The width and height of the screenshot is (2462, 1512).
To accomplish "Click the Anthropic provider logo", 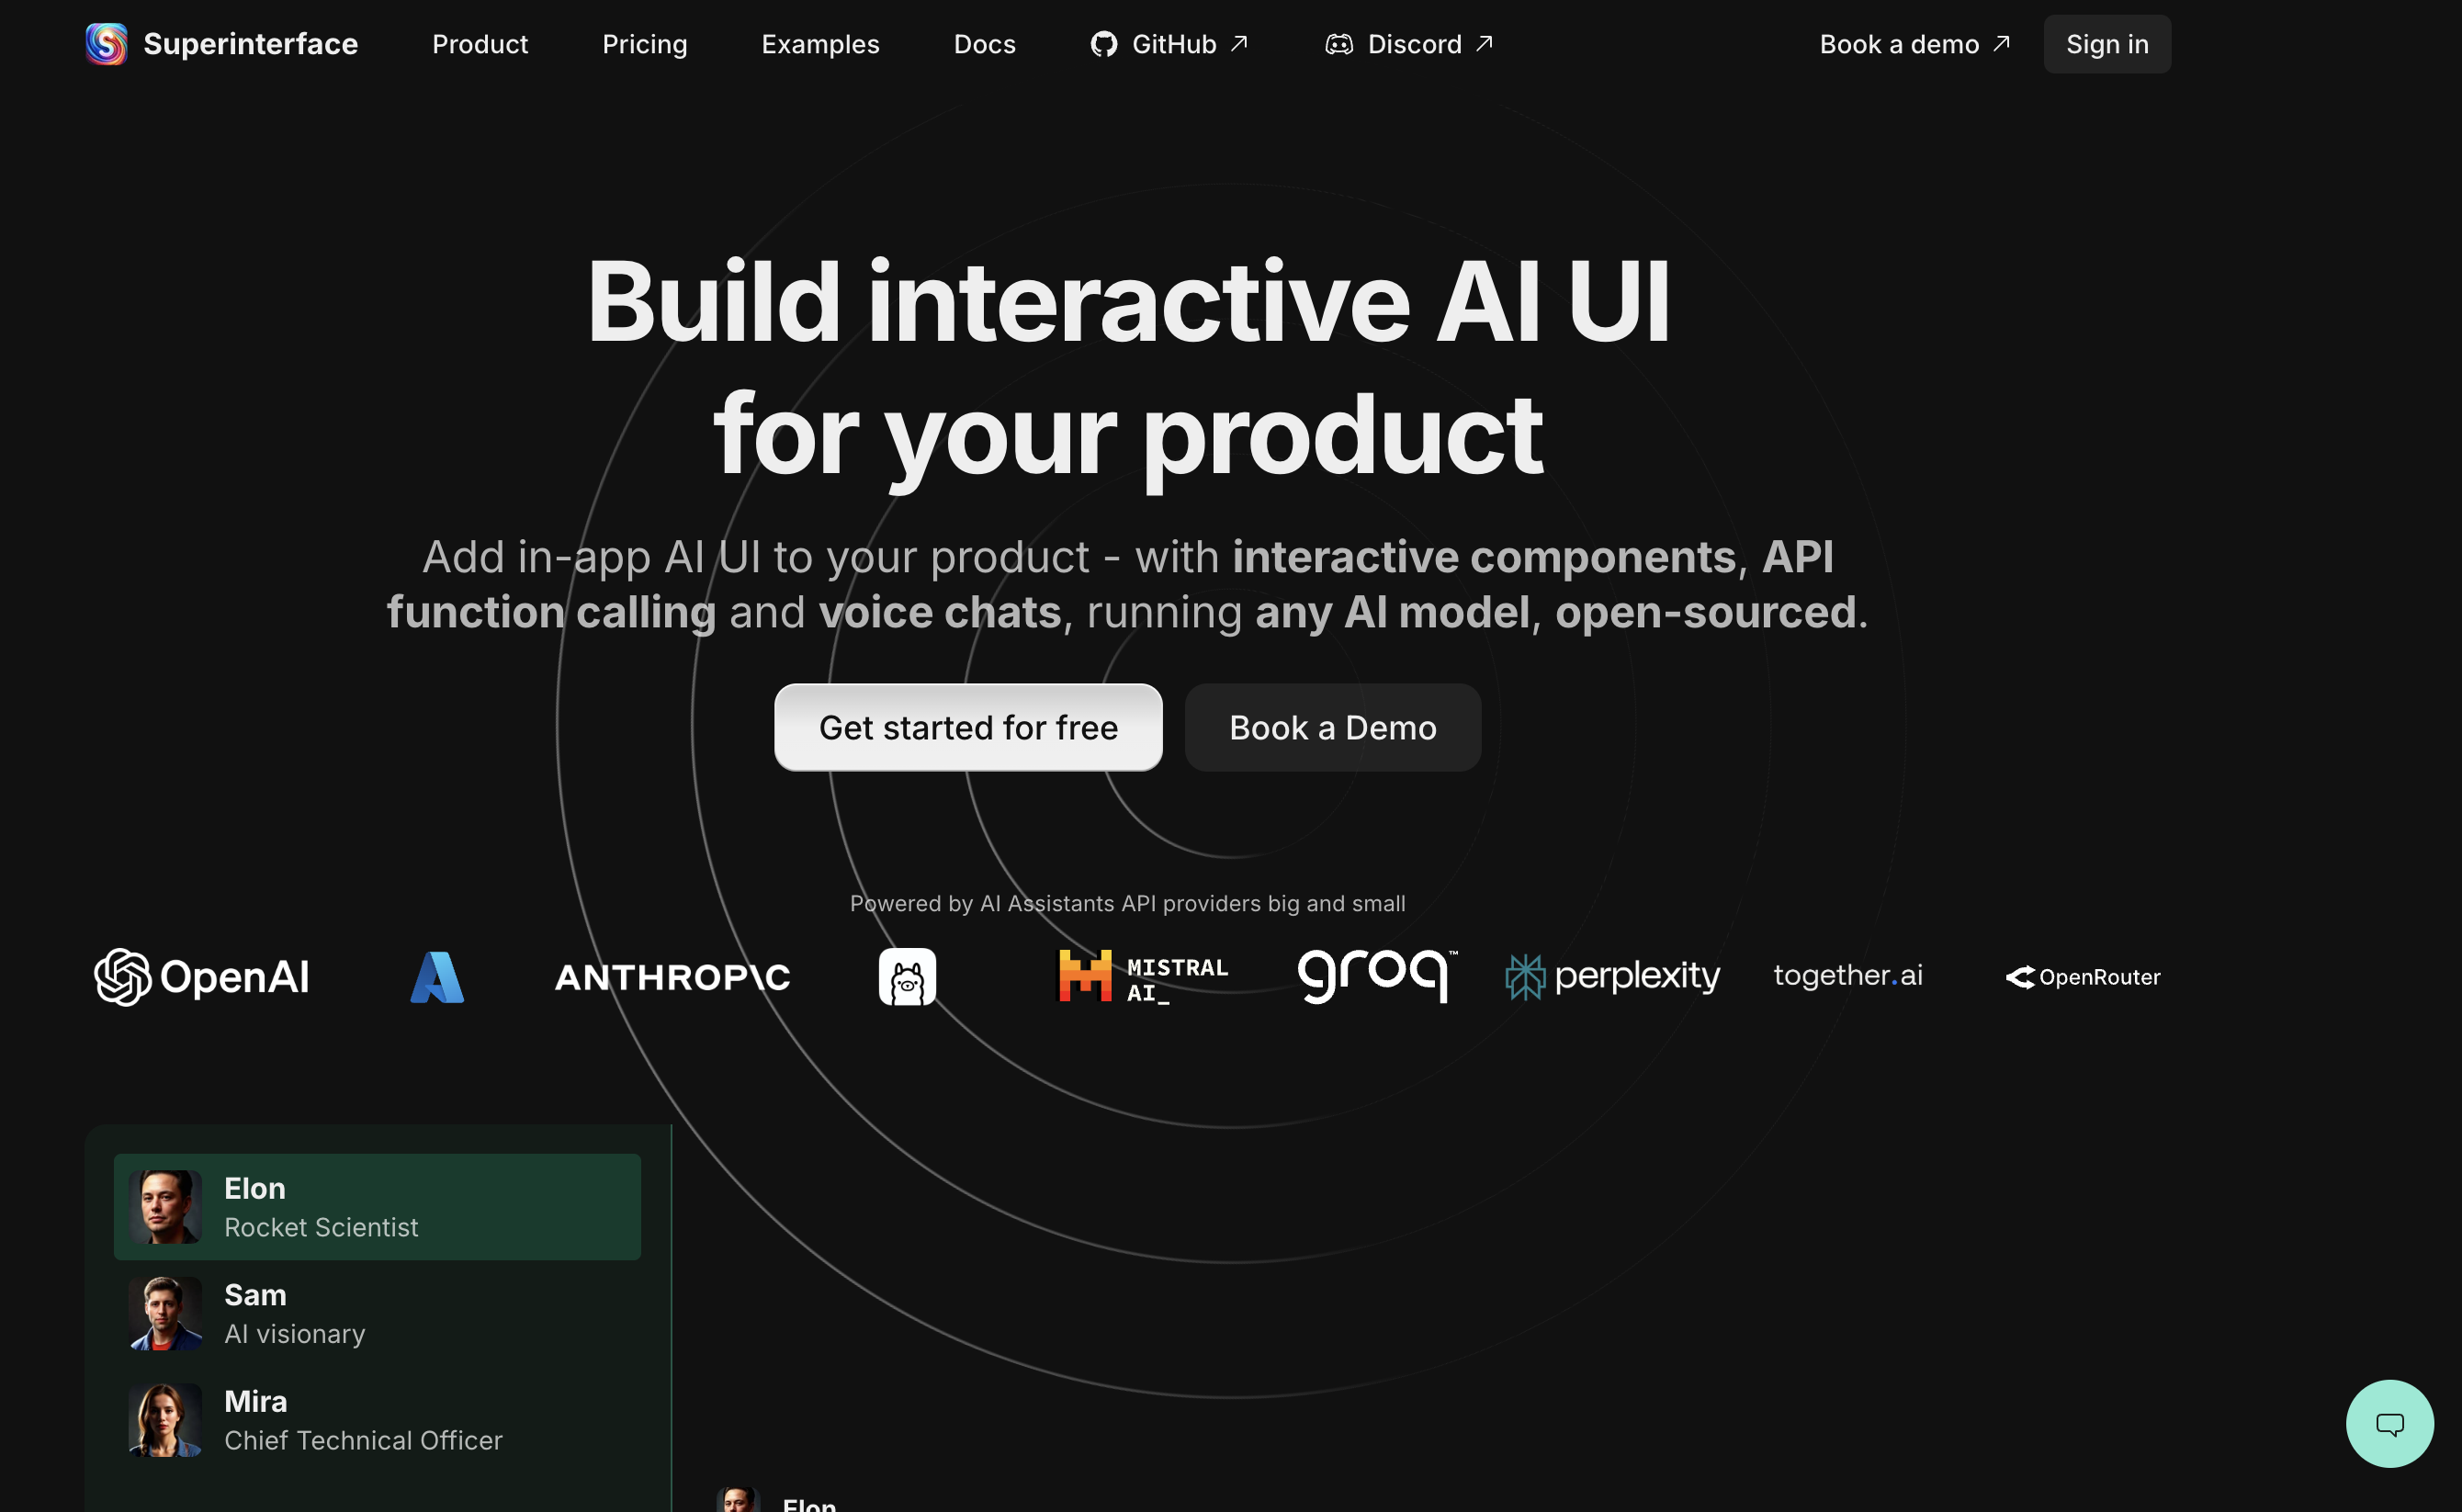I will (671, 977).
